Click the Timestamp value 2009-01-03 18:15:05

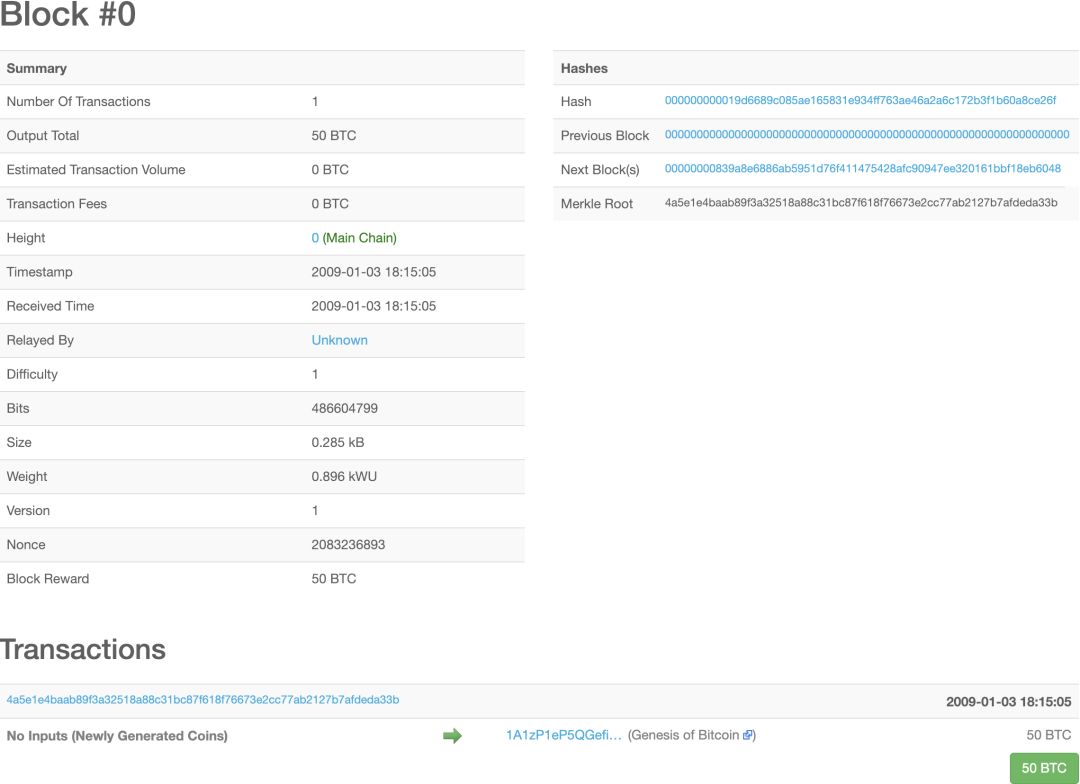click(373, 272)
